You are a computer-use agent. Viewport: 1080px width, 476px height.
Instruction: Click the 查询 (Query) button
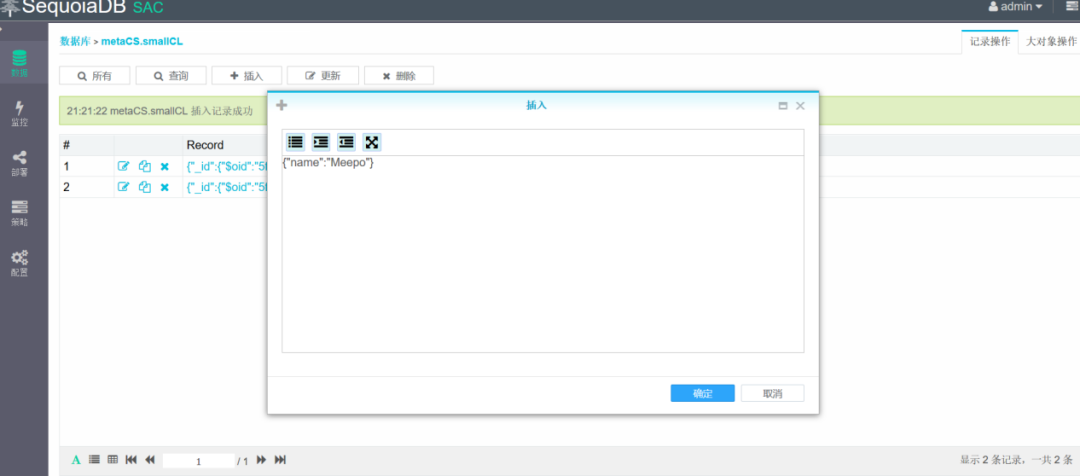171,76
